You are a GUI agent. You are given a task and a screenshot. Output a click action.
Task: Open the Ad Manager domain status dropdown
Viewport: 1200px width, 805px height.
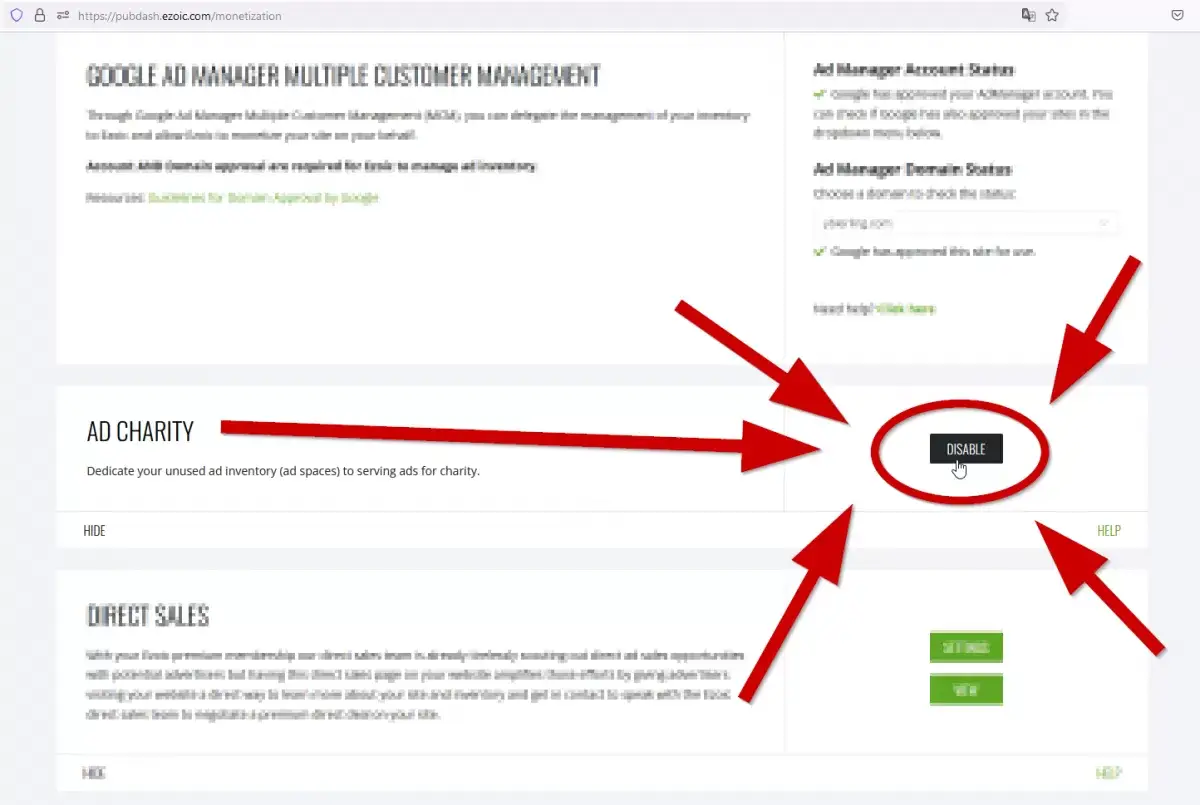[x=966, y=223]
